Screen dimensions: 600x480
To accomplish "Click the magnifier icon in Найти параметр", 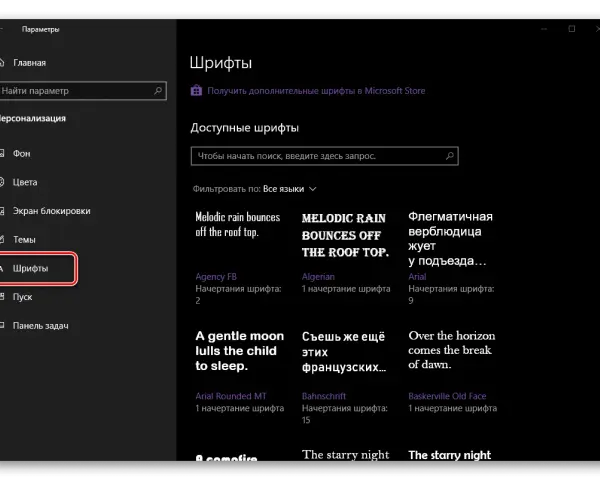I will coord(158,91).
